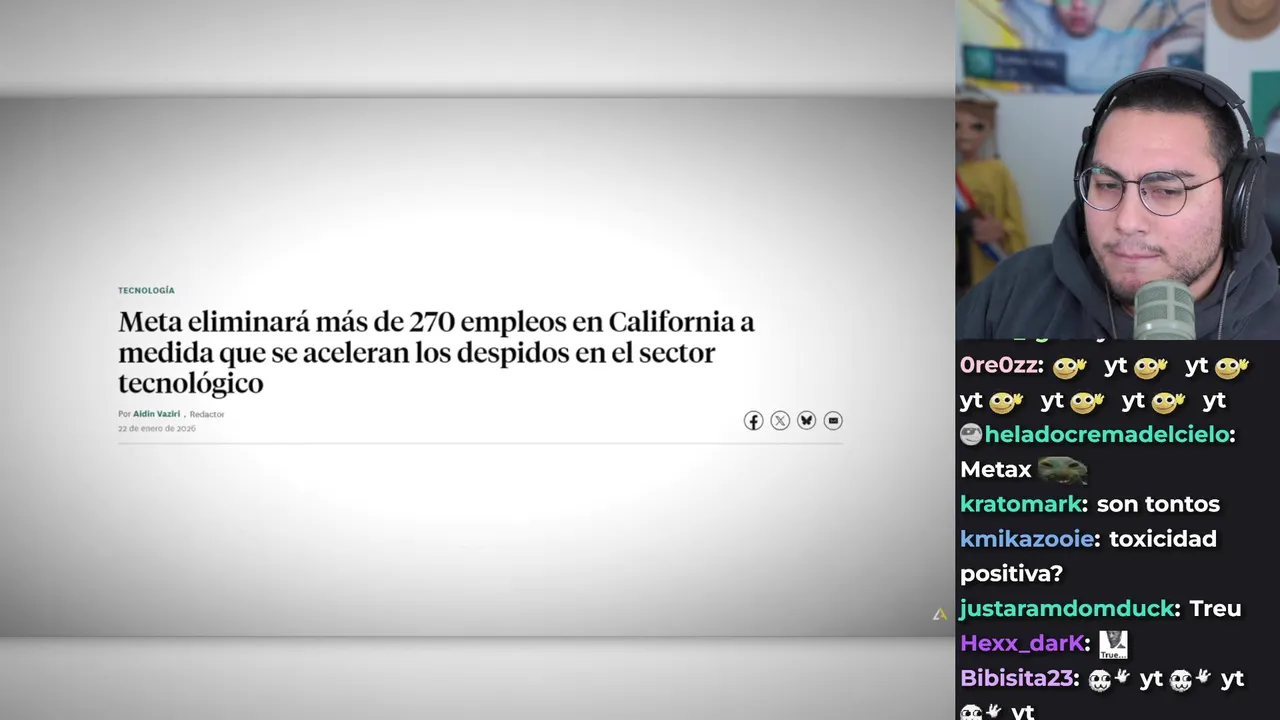Share the article on X

pos(780,421)
